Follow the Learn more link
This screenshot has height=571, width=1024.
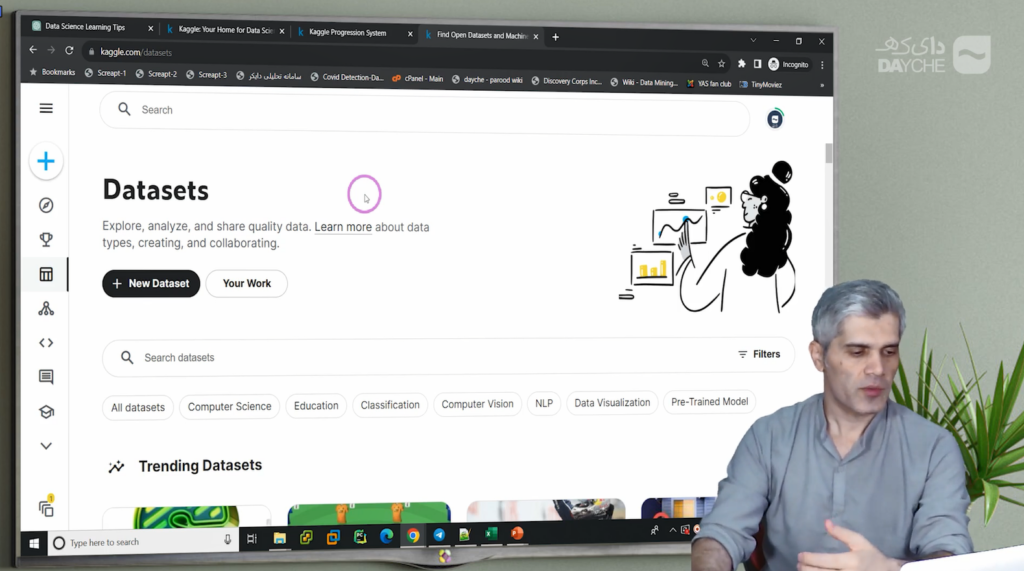tap(343, 227)
